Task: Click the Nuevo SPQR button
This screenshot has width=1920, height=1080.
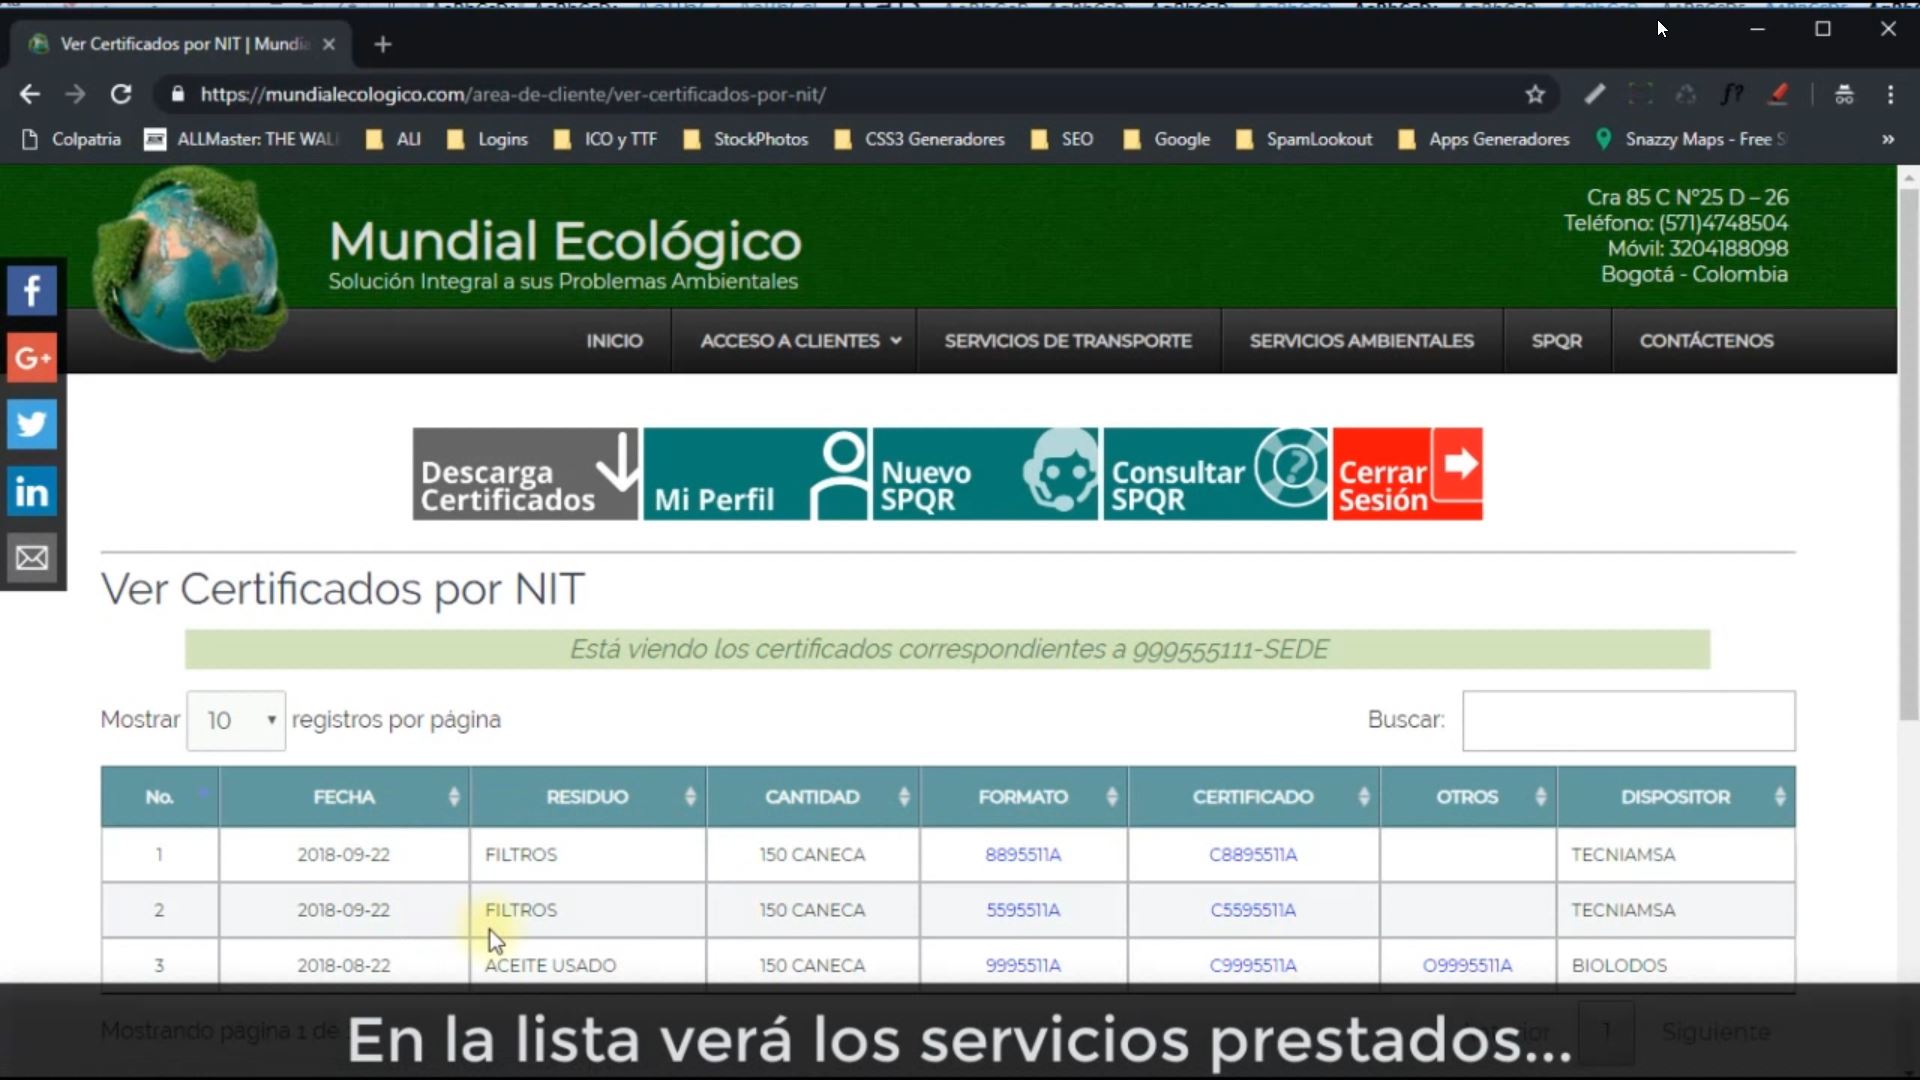Action: pyautogui.click(x=986, y=474)
